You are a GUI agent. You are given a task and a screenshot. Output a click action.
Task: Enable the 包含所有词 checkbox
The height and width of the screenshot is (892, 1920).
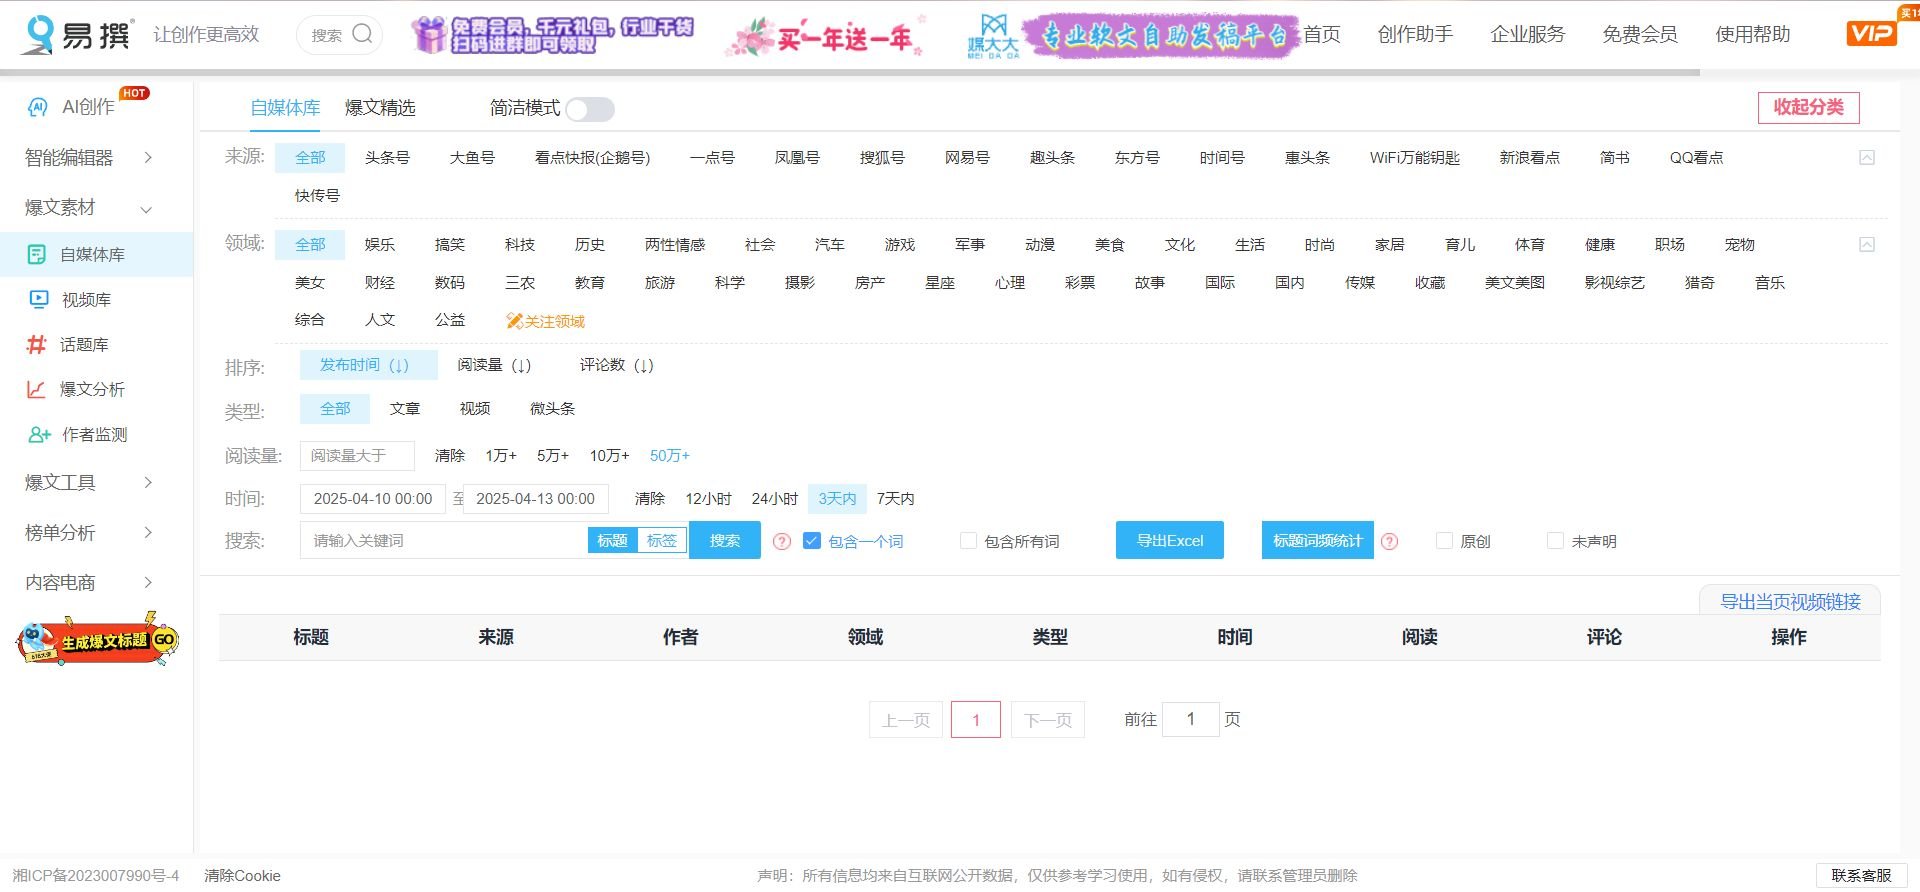pyautogui.click(x=968, y=541)
